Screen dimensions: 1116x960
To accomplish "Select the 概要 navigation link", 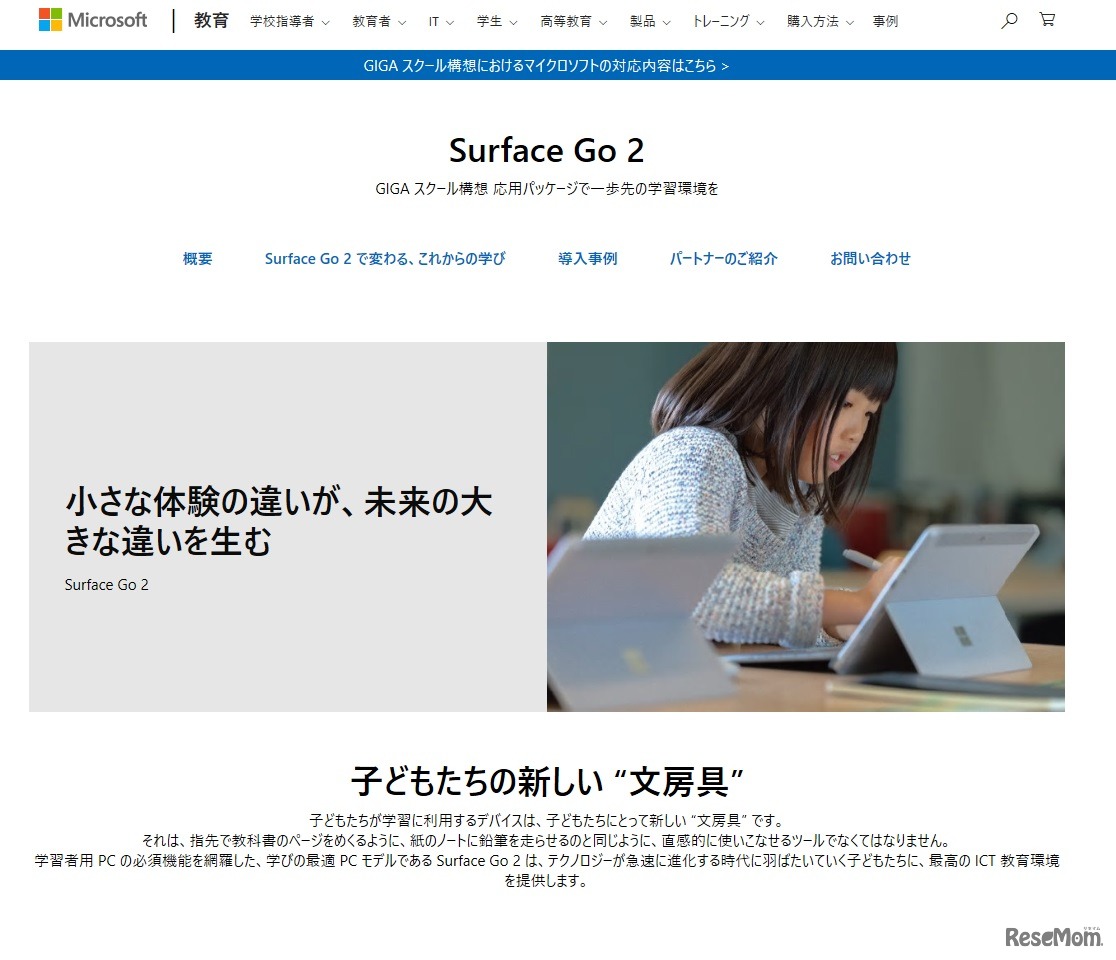I will point(197,258).
